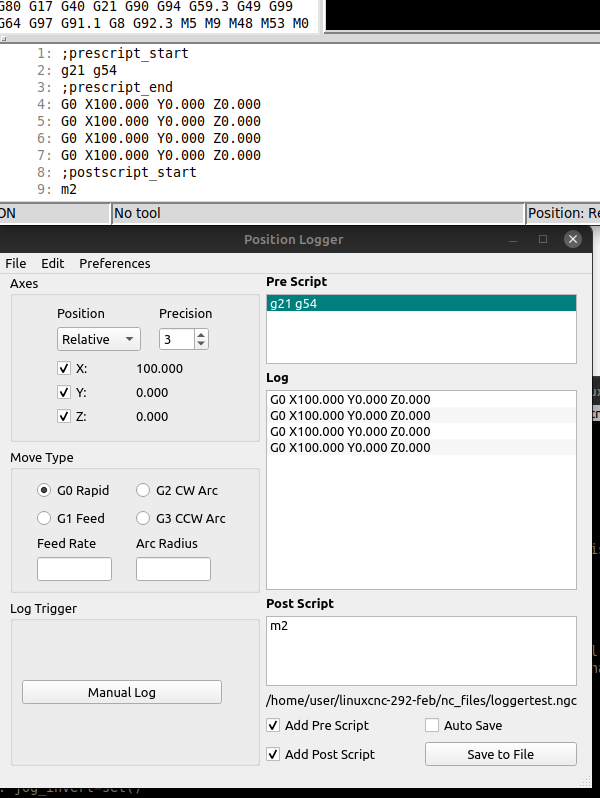The height and width of the screenshot is (798, 600).
Task: Click the No tool status field
Action: point(318,213)
